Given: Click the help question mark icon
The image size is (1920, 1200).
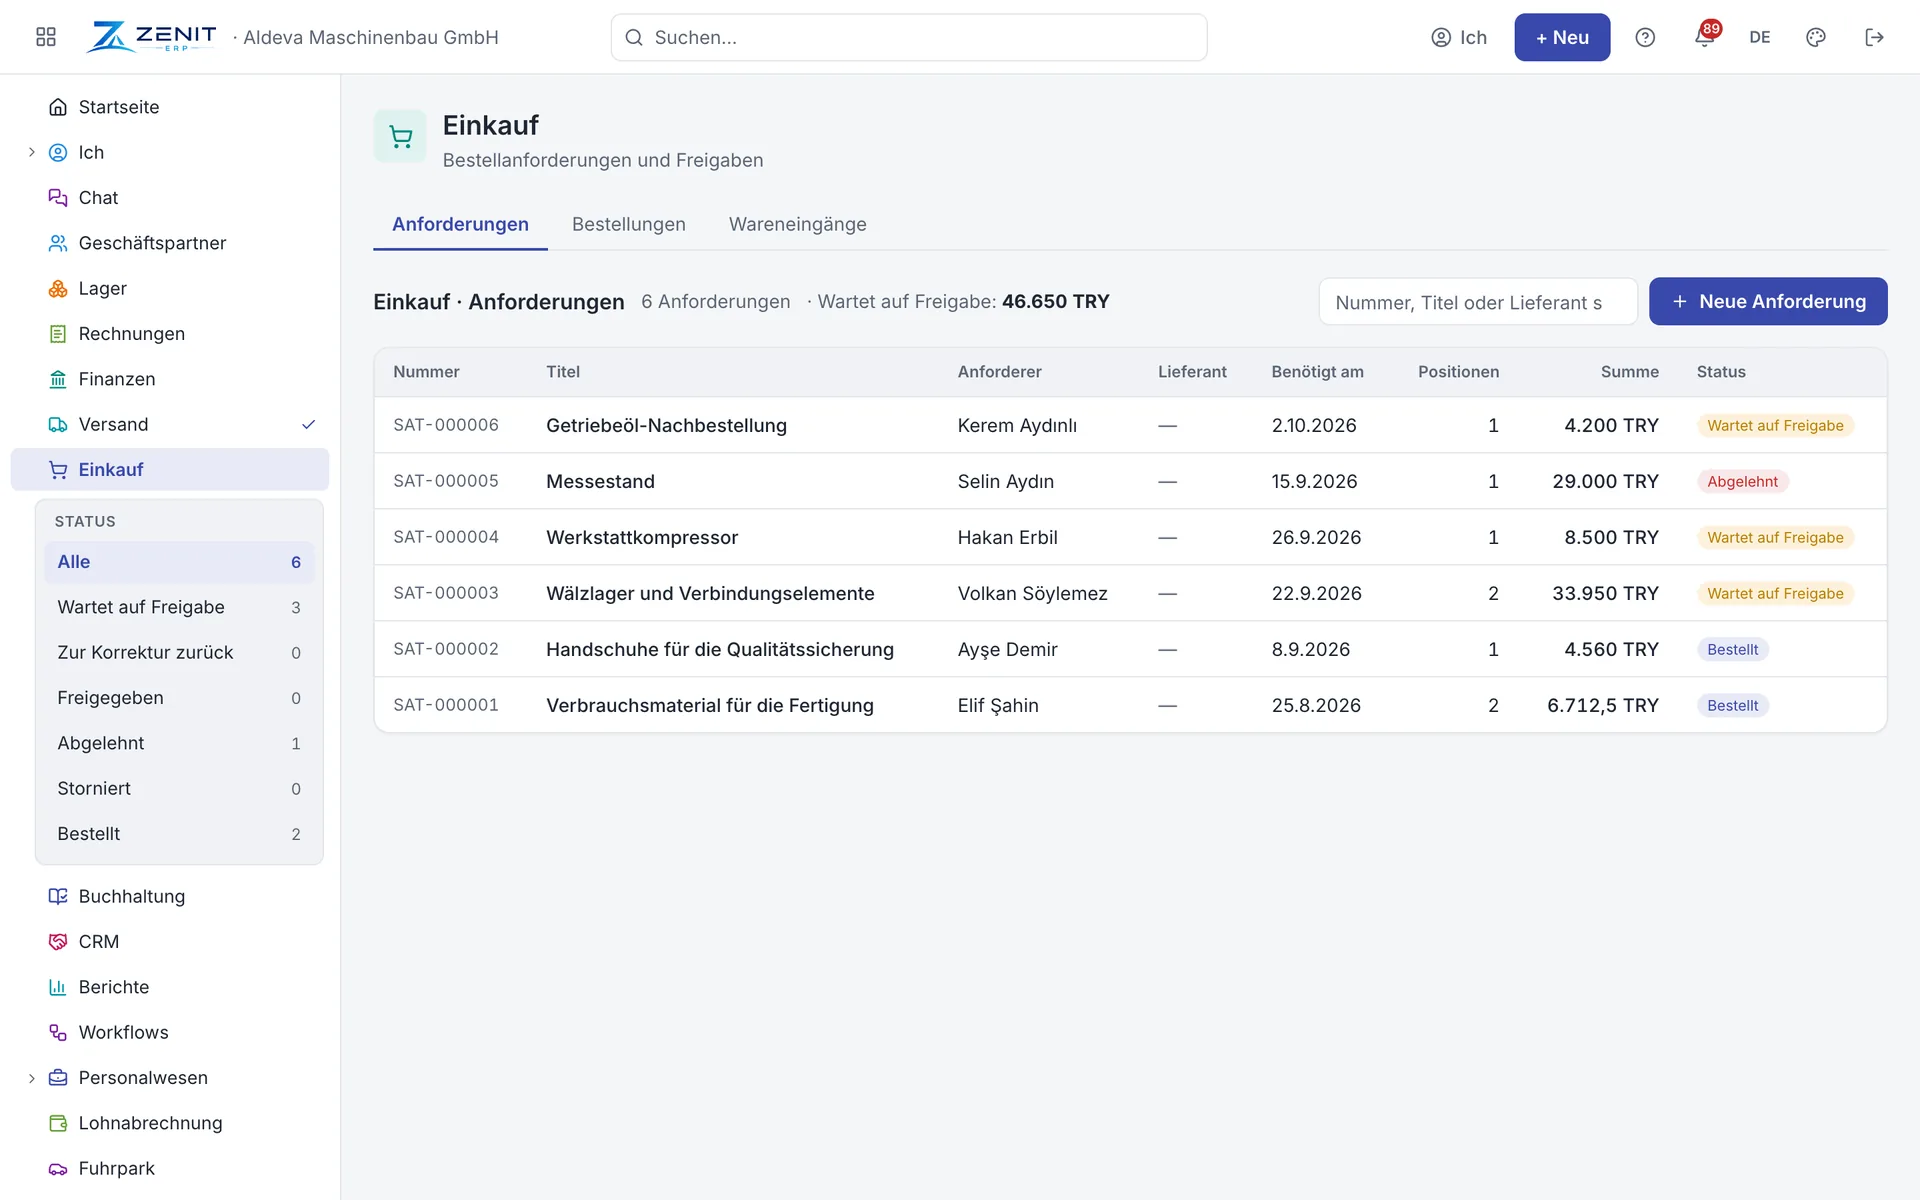Looking at the screenshot, I should 1645,37.
